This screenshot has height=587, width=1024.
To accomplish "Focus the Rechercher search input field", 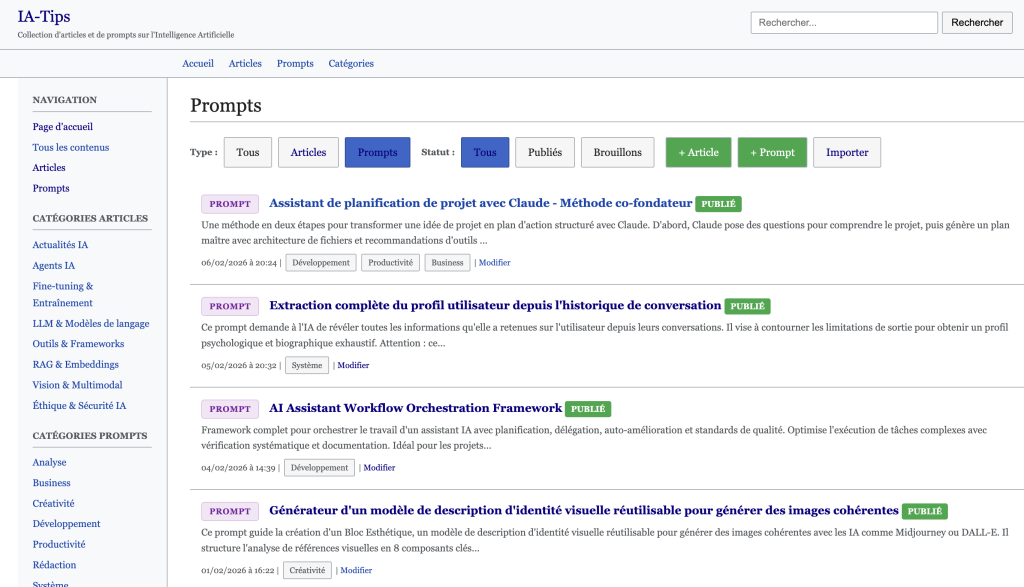I will click(843, 23).
